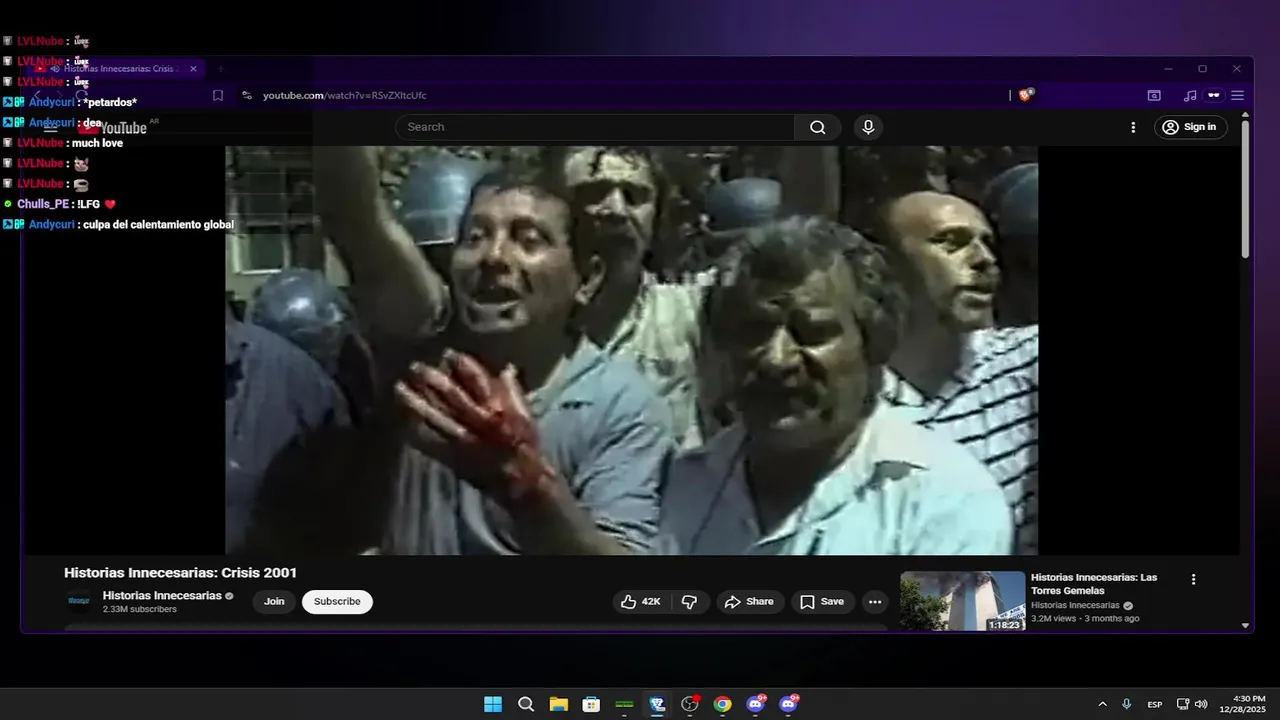
Task: Click the playing video frame
Action: pos(631,350)
